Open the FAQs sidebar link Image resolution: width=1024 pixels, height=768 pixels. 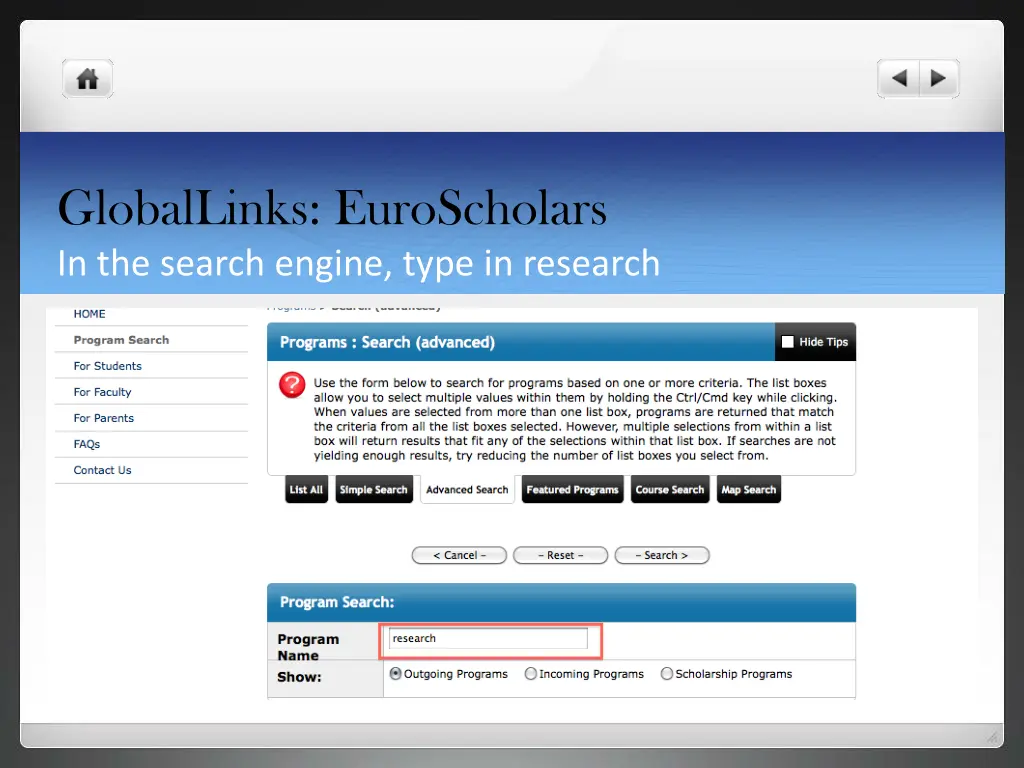(87, 445)
